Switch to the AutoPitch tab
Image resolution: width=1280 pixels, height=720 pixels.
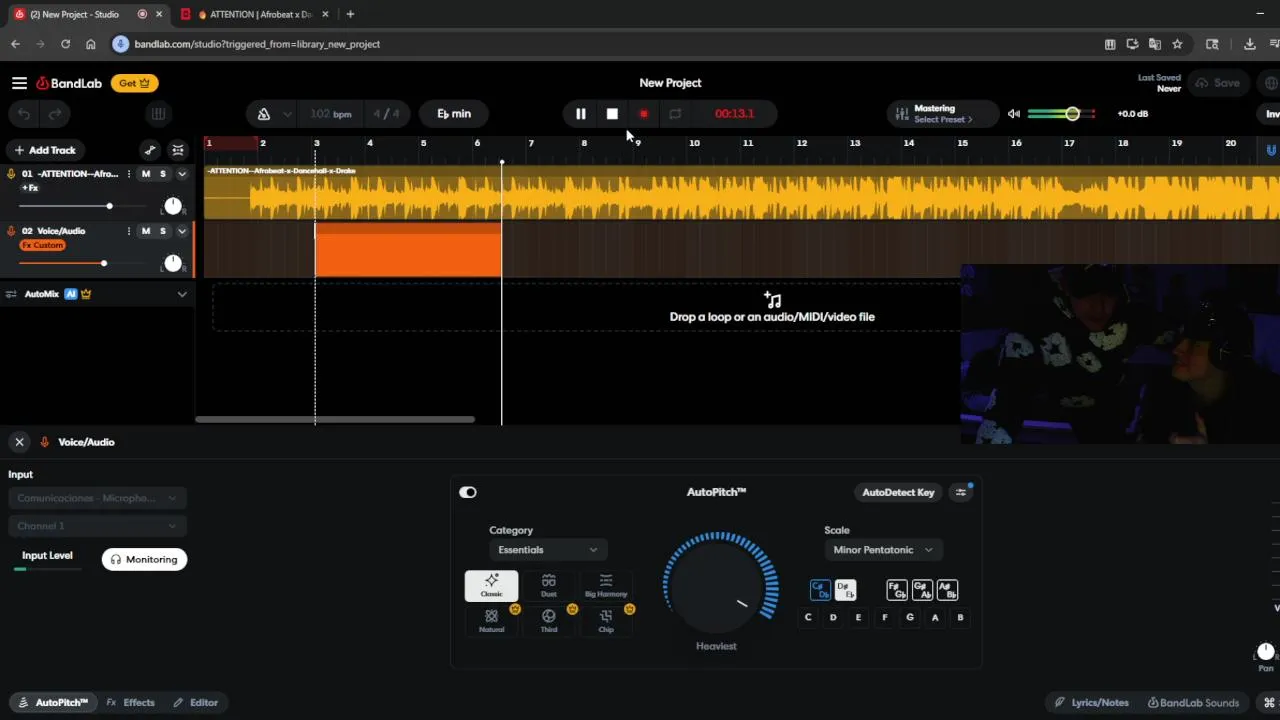(52, 703)
